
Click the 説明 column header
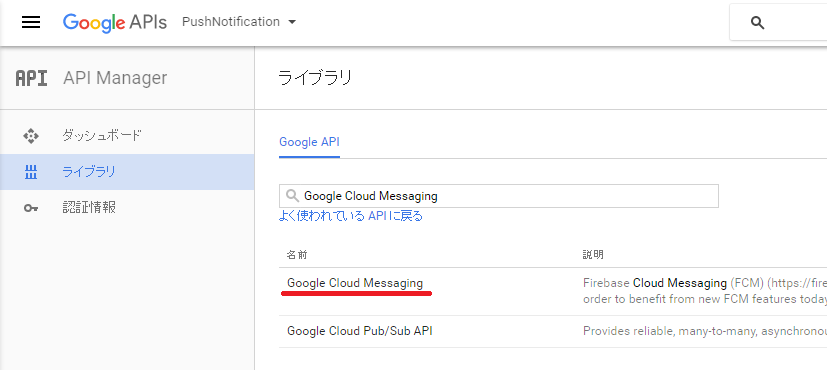point(593,255)
